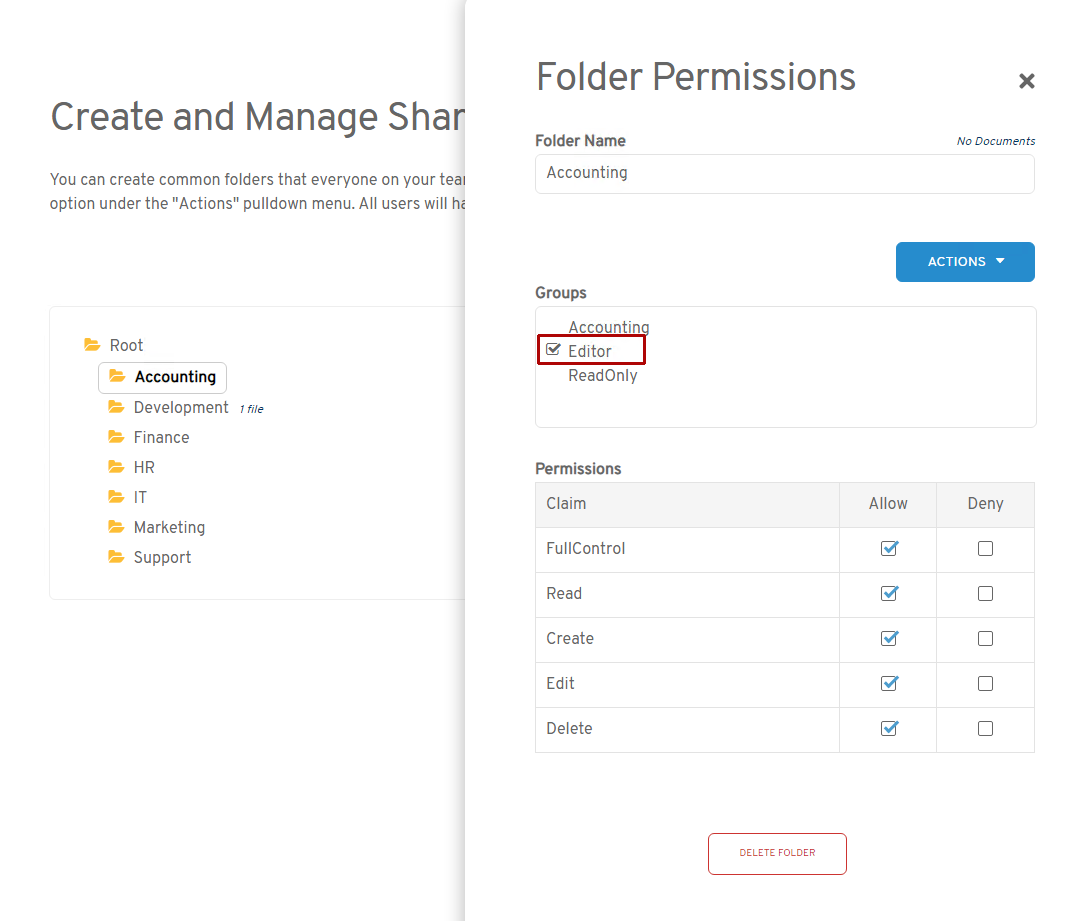Close the Folder Permissions panel
The width and height of the screenshot is (1092, 921).
coord(1026,81)
